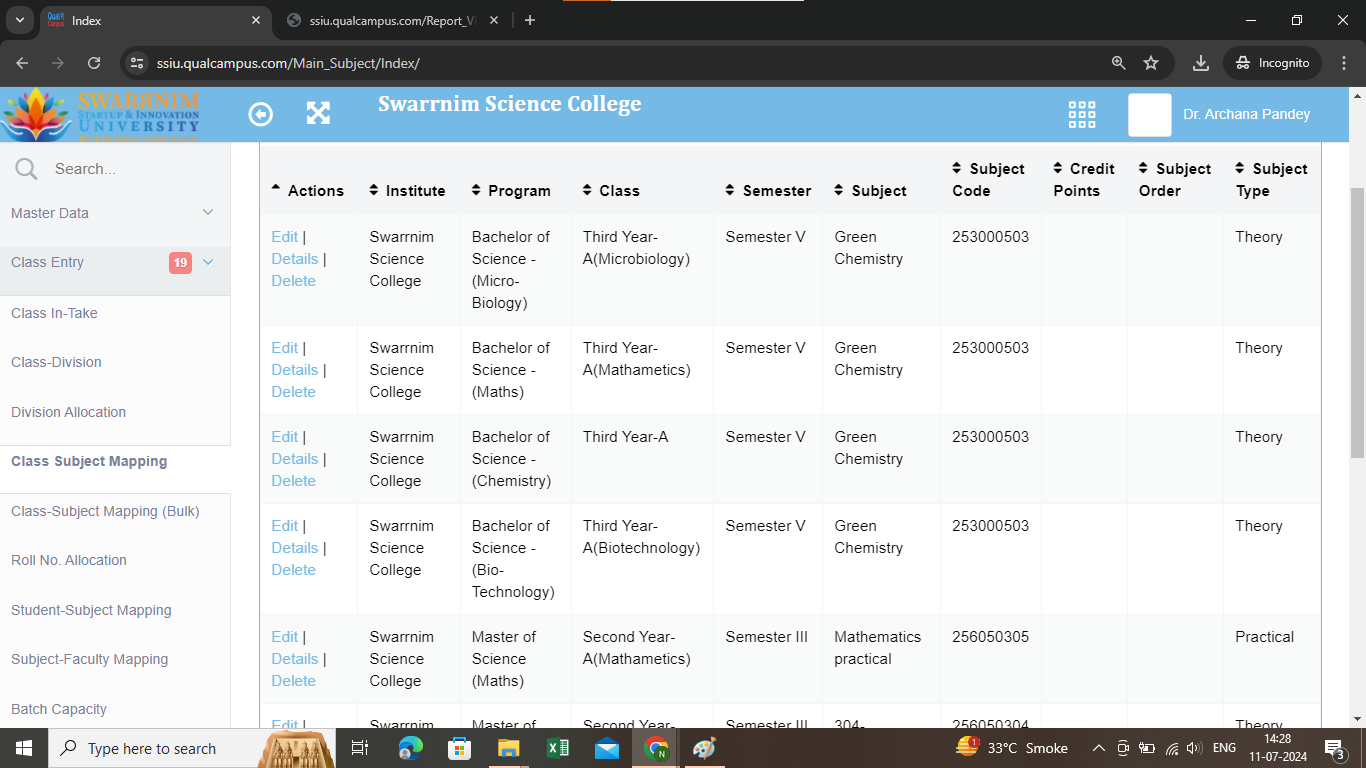Switch to the ssiu.qualcampus.com Report tab

tap(392, 20)
